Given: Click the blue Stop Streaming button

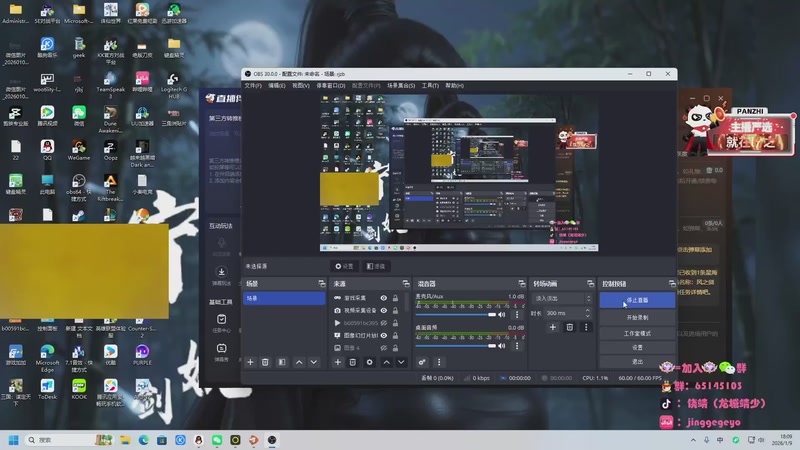Looking at the screenshot, I should coord(637,300).
